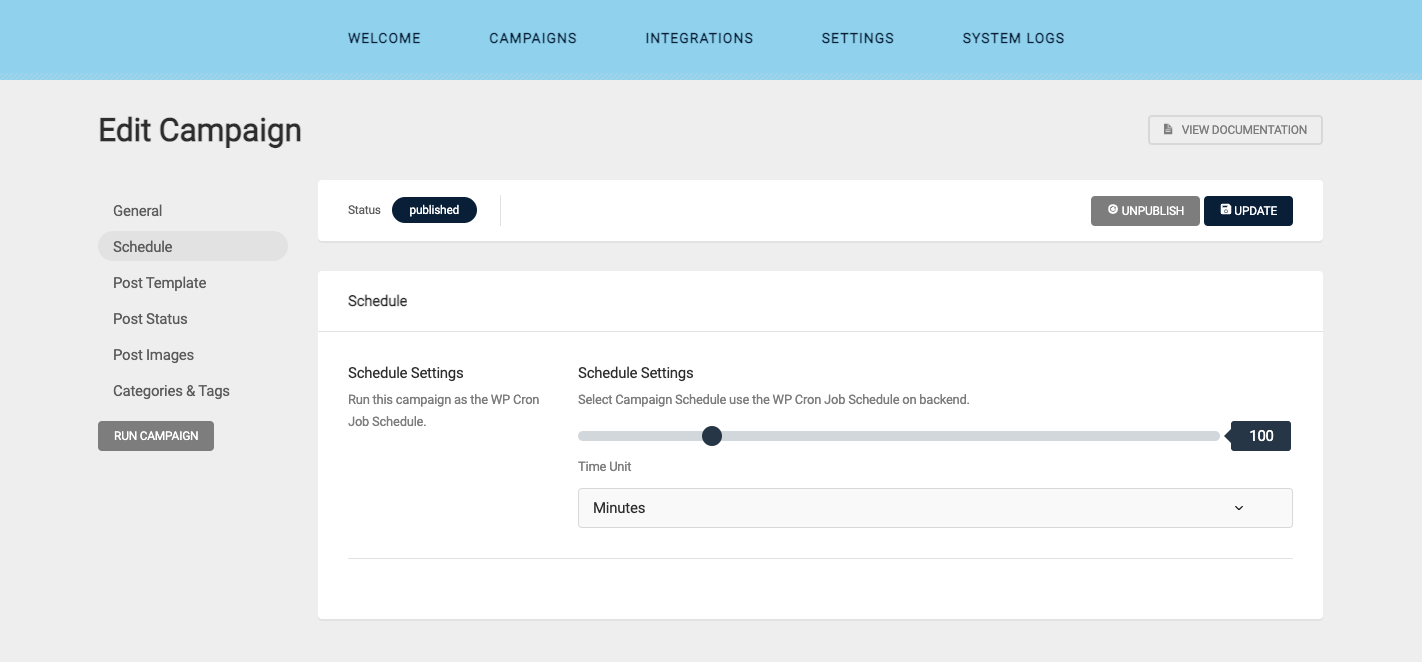View the System Logs page

point(1013,38)
